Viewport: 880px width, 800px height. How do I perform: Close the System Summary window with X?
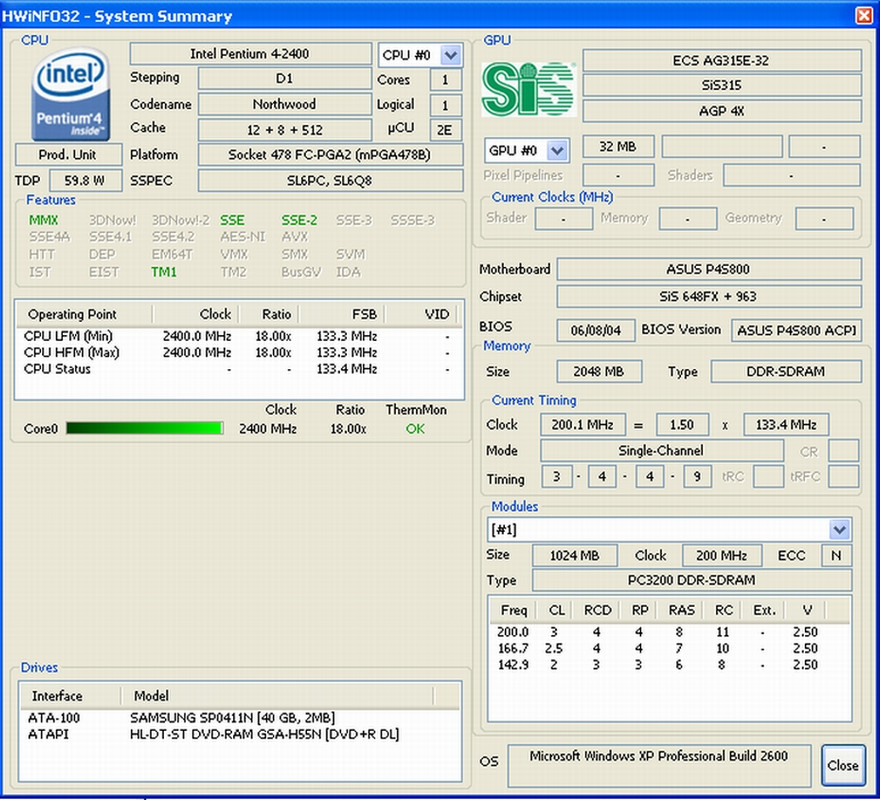point(864,15)
